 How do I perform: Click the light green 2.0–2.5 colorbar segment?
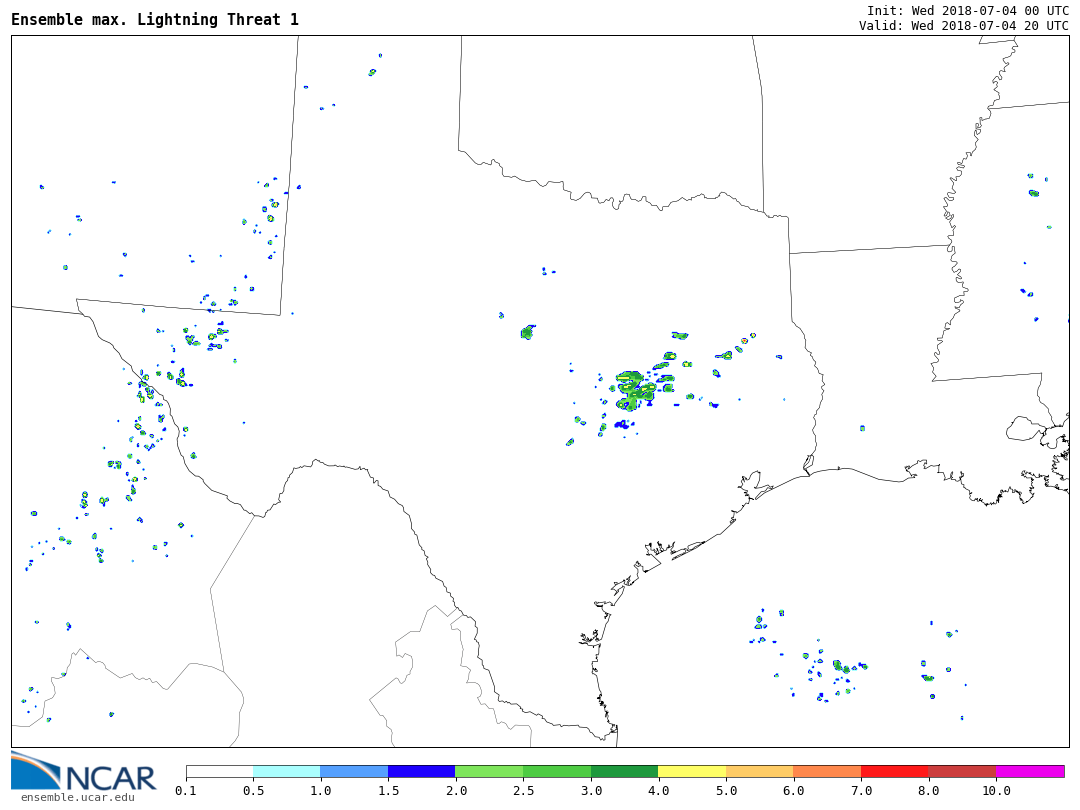[488, 772]
